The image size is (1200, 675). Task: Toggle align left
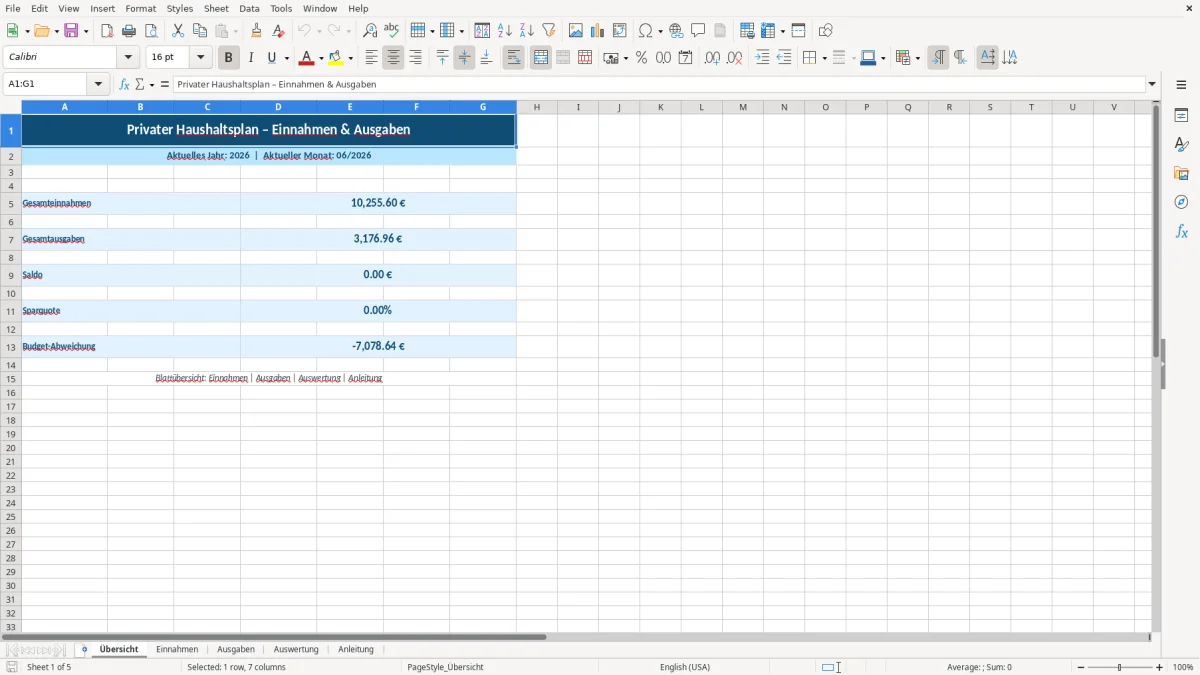click(x=372, y=58)
